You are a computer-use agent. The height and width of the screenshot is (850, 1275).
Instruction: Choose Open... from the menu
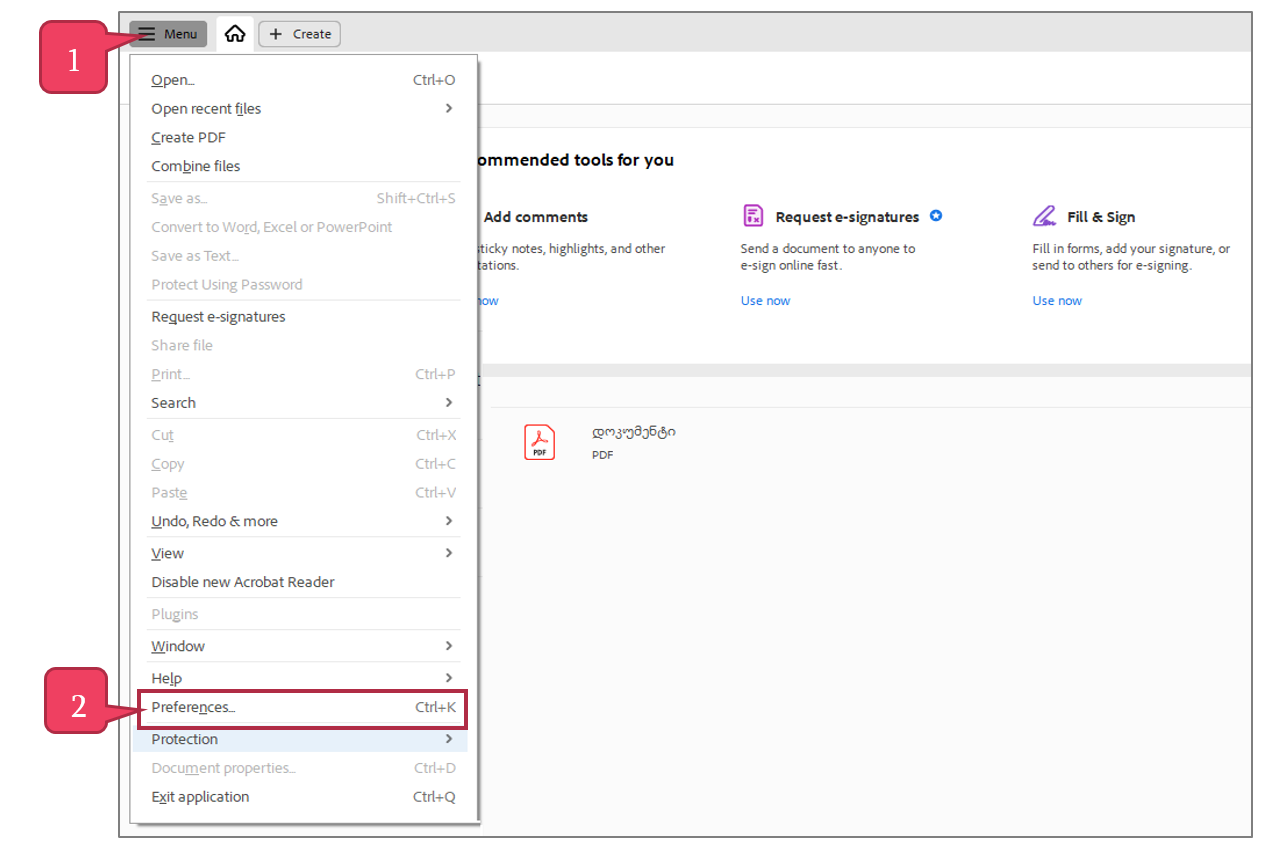tap(303, 80)
